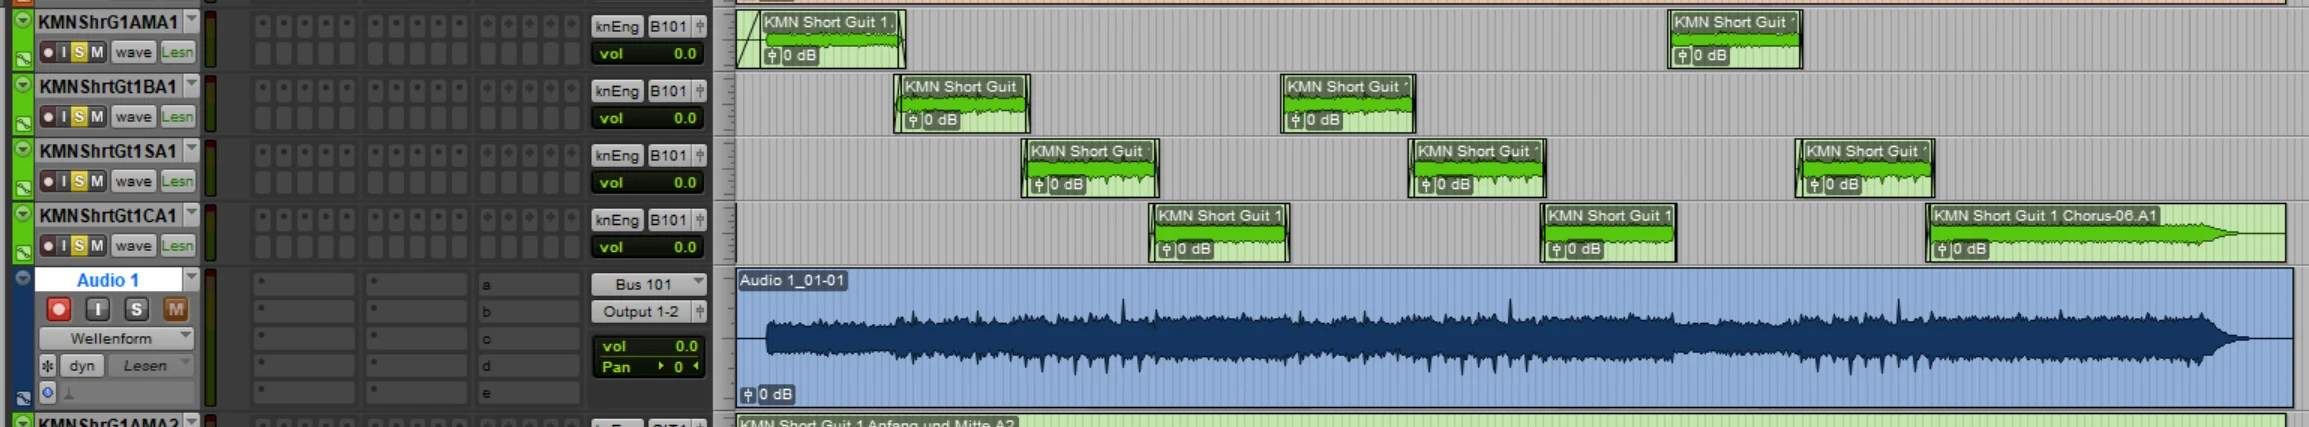Click Lesn automation button on KMNShrG1AMA1

coord(177,52)
